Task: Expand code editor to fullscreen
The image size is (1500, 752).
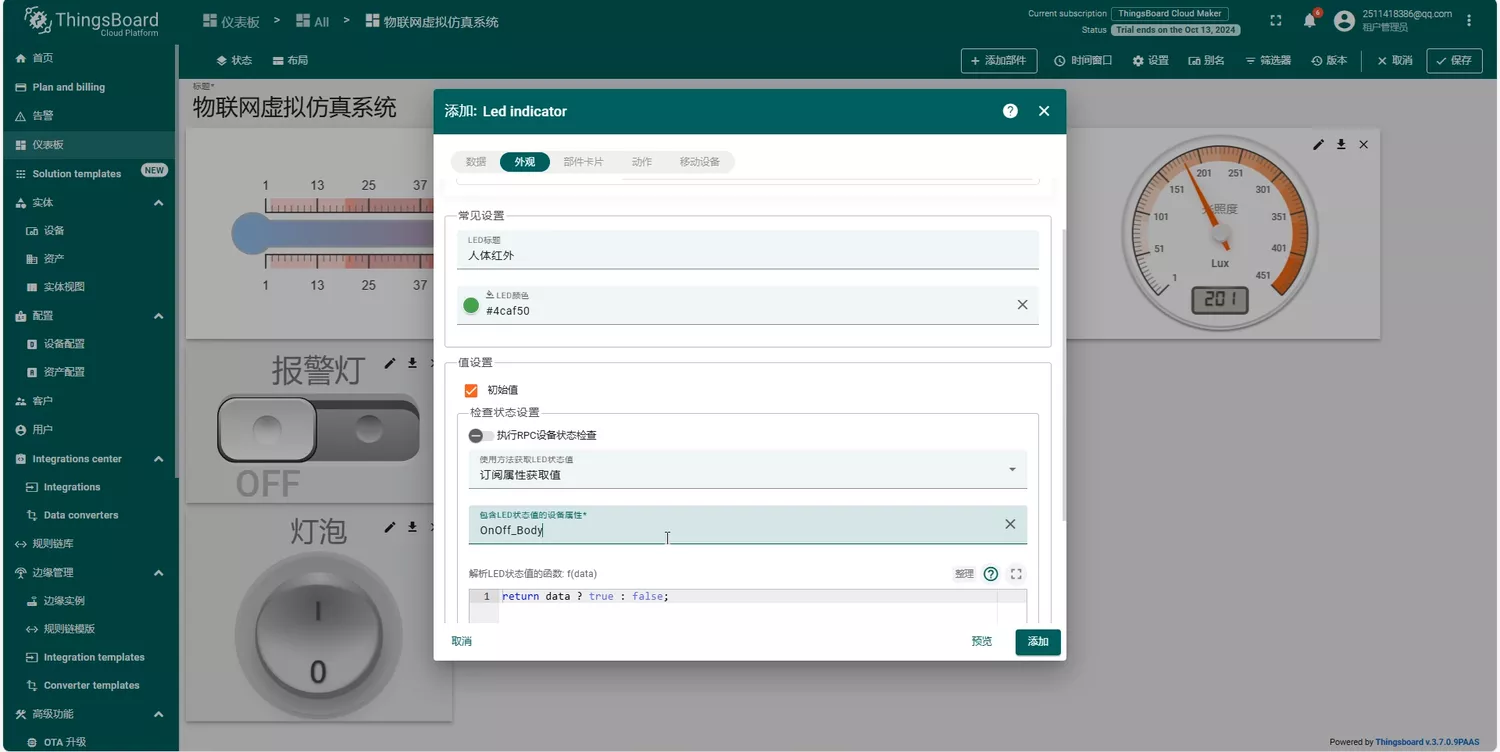Action: (1016, 574)
